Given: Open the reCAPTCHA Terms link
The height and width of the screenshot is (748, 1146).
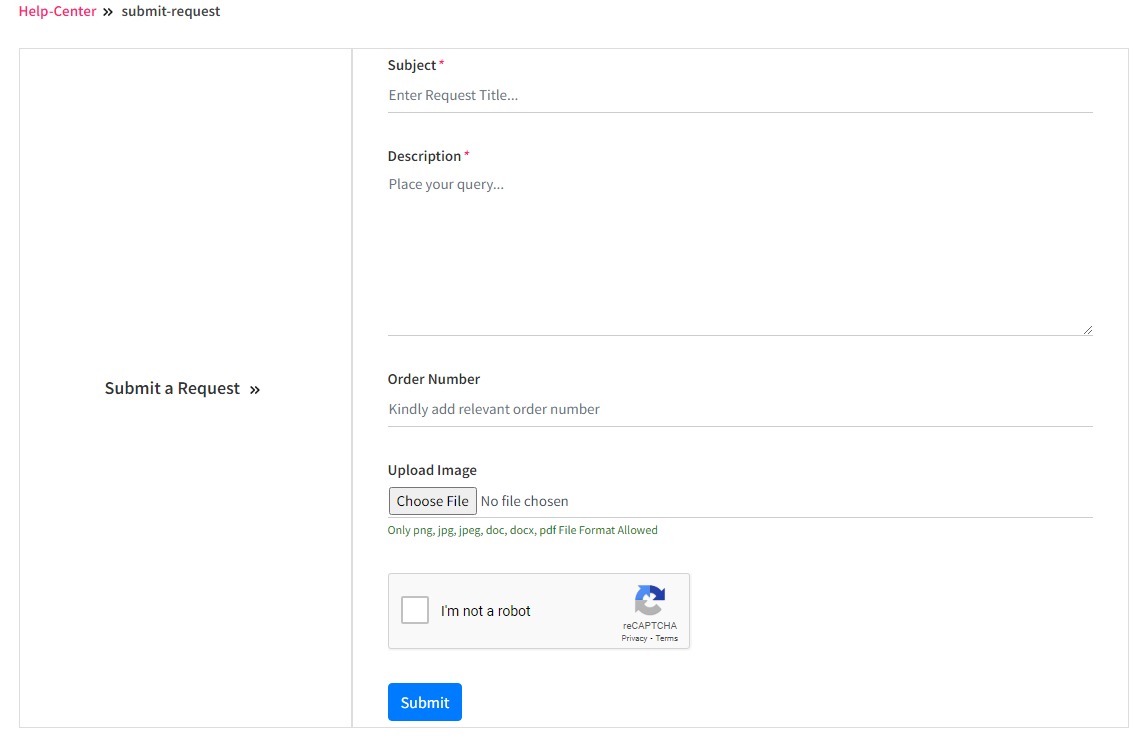Looking at the screenshot, I should (x=667, y=638).
